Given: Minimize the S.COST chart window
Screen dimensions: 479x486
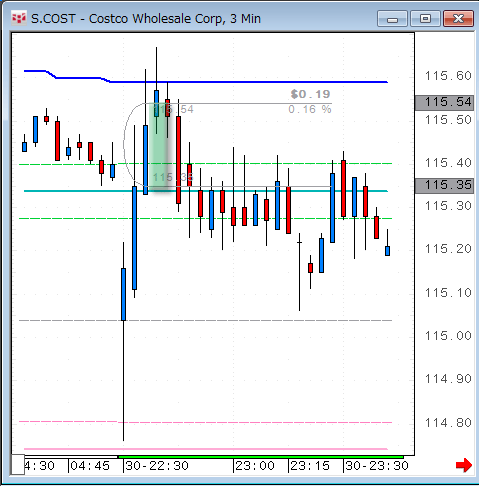Looking at the screenshot, I should tap(392, 19).
